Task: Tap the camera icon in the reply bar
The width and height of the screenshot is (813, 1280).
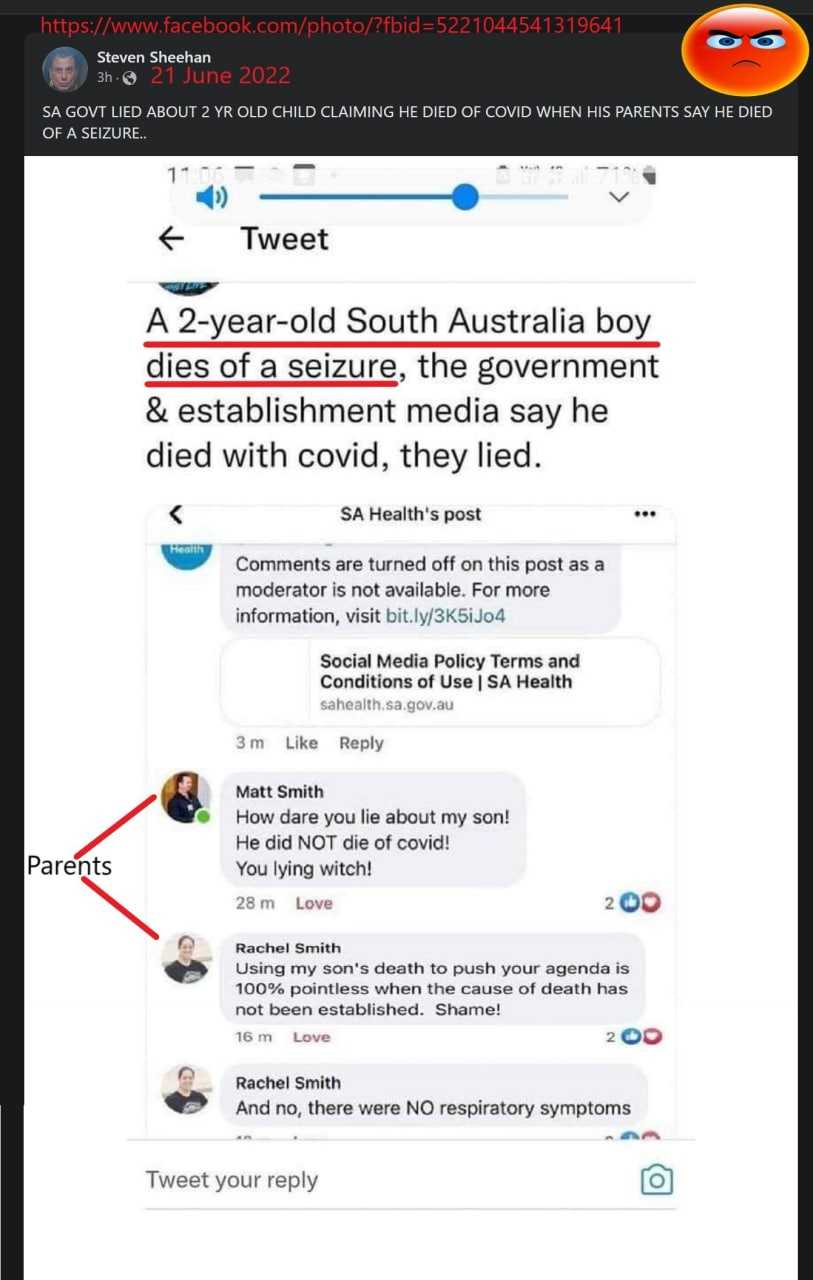Action: click(656, 1180)
